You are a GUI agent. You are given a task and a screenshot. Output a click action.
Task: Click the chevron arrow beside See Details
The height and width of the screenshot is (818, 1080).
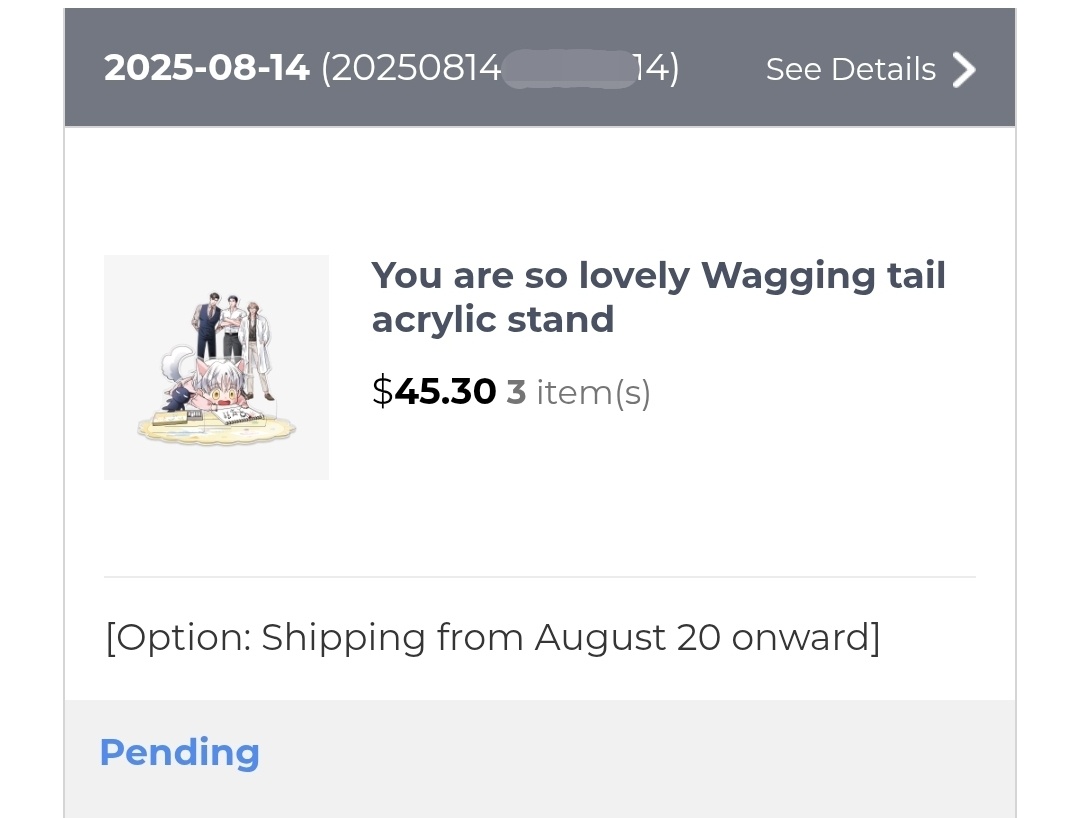pos(963,70)
